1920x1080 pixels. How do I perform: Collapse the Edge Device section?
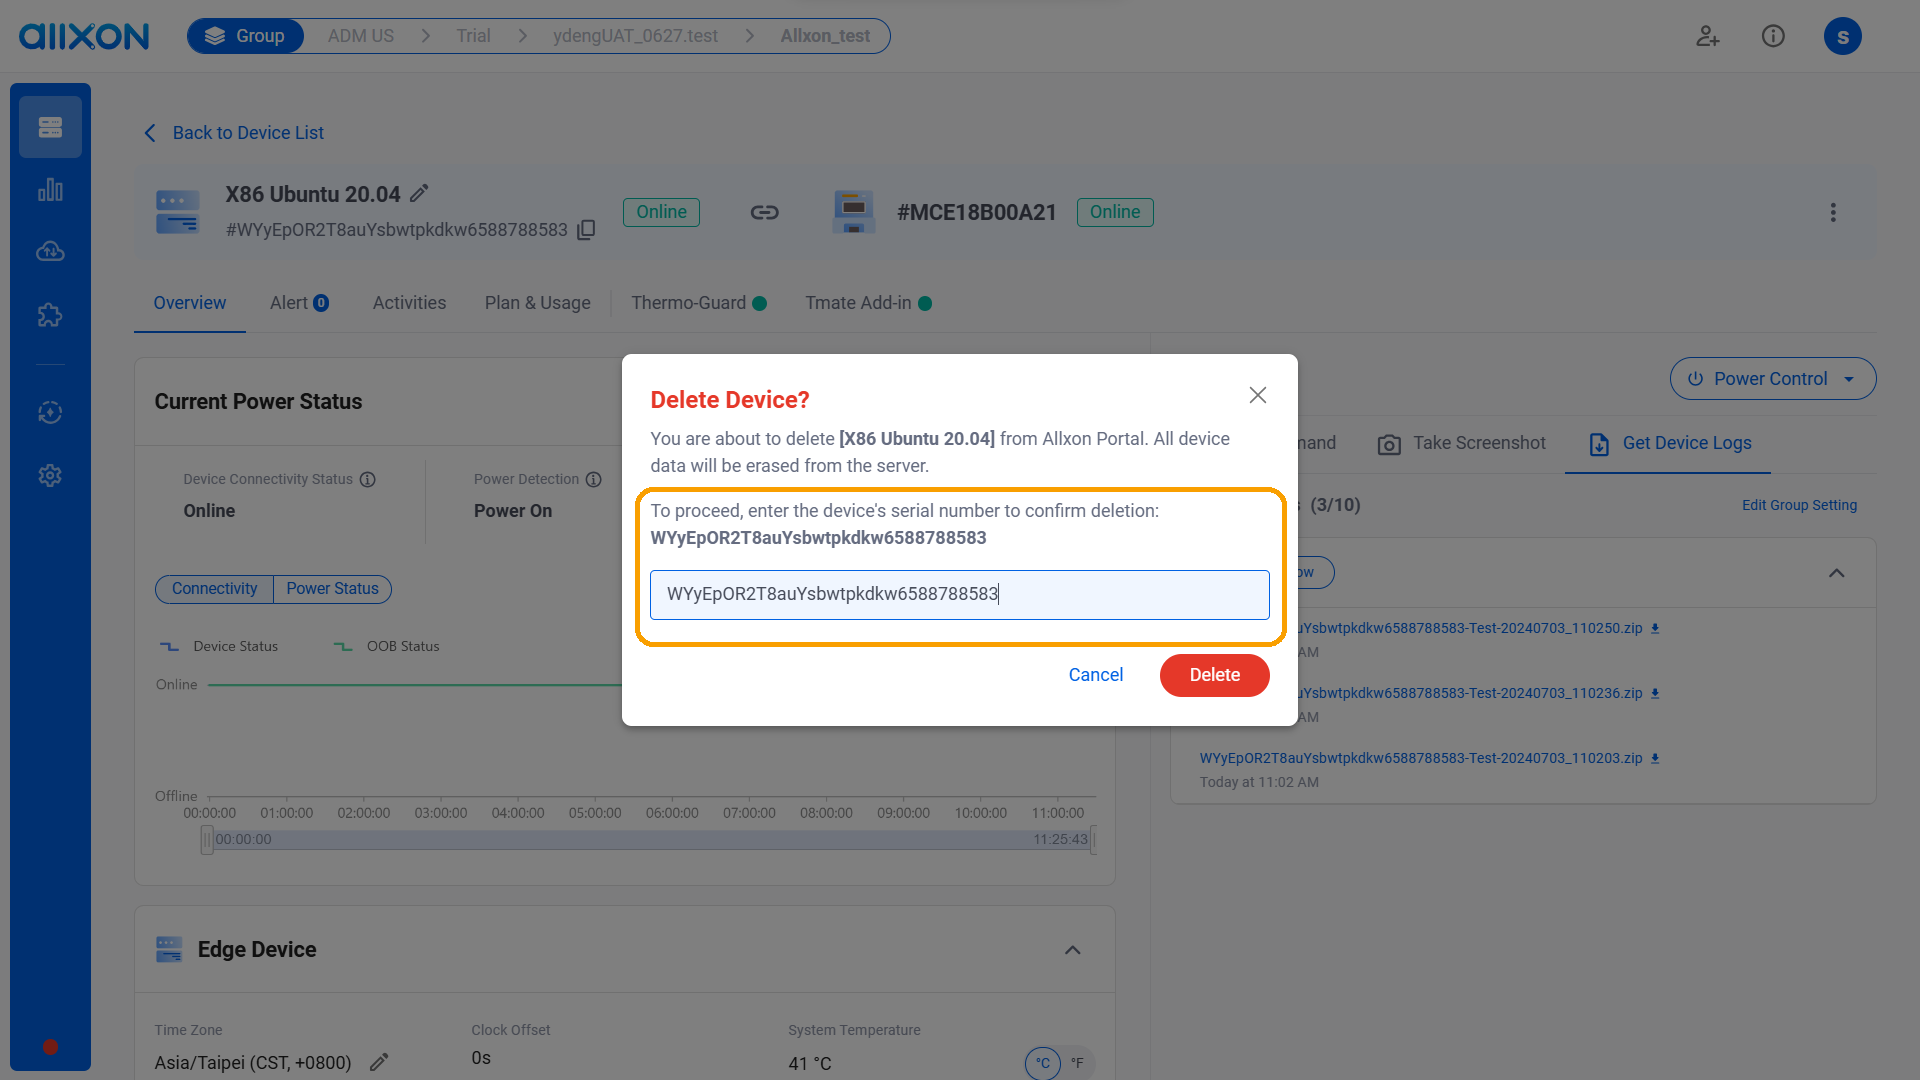point(1072,950)
